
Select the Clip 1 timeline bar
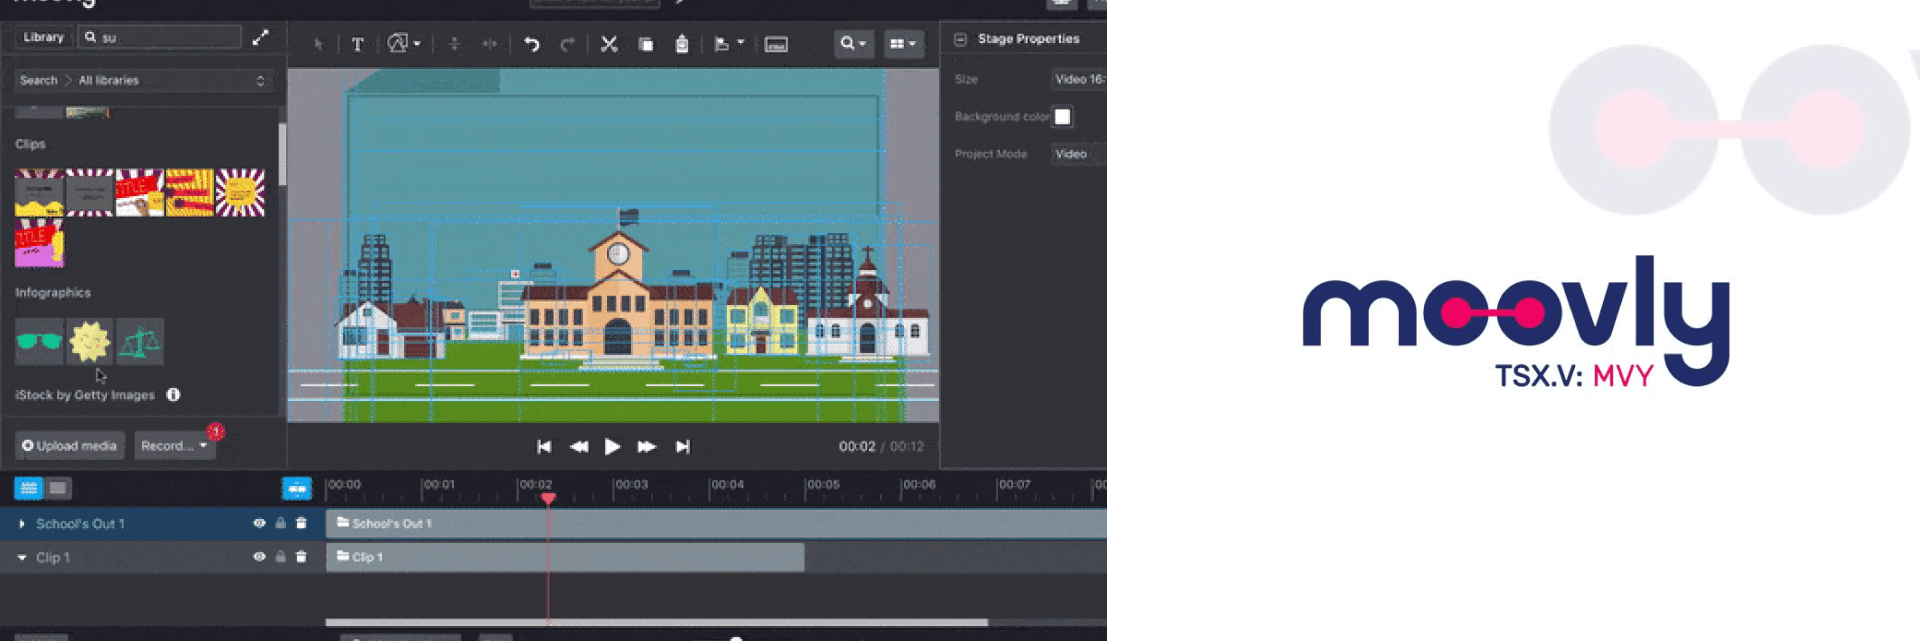[x=565, y=557]
